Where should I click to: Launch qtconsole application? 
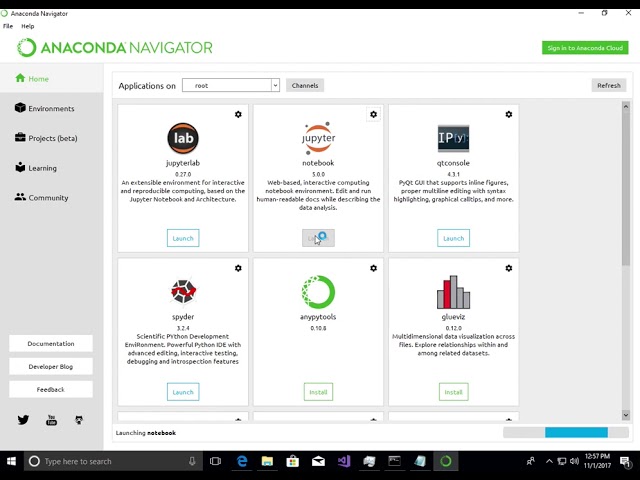pos(453,238)
